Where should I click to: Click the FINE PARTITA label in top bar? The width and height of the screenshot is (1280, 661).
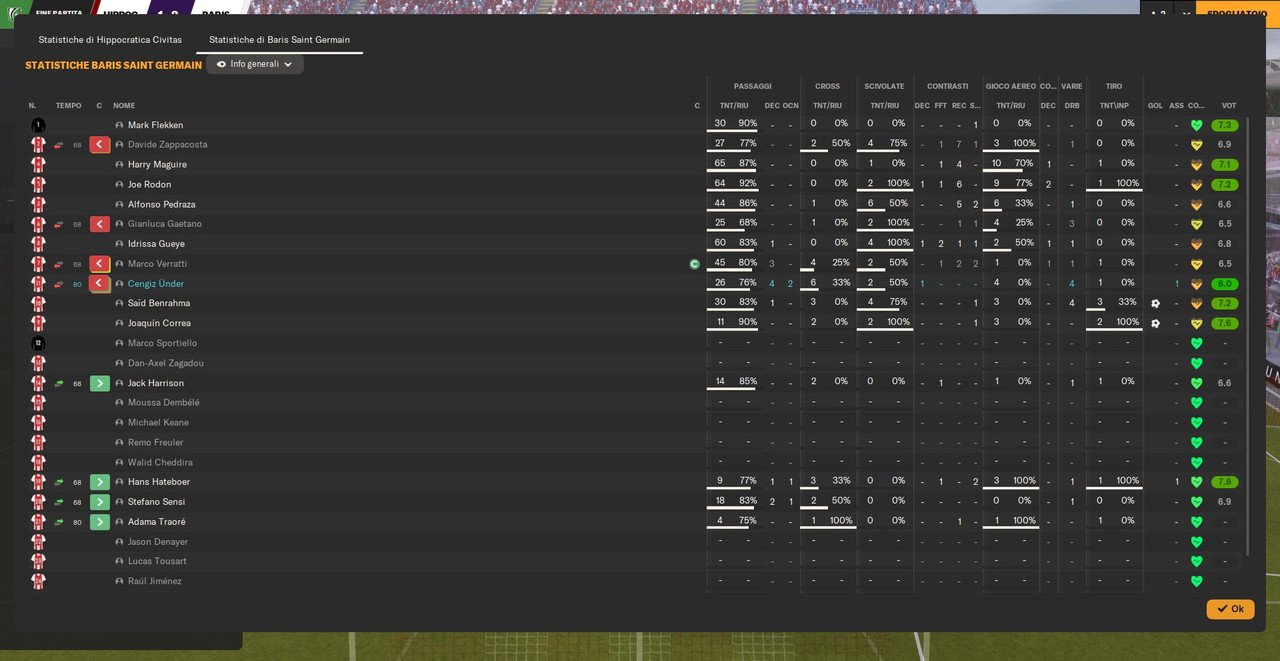point(59,13)
